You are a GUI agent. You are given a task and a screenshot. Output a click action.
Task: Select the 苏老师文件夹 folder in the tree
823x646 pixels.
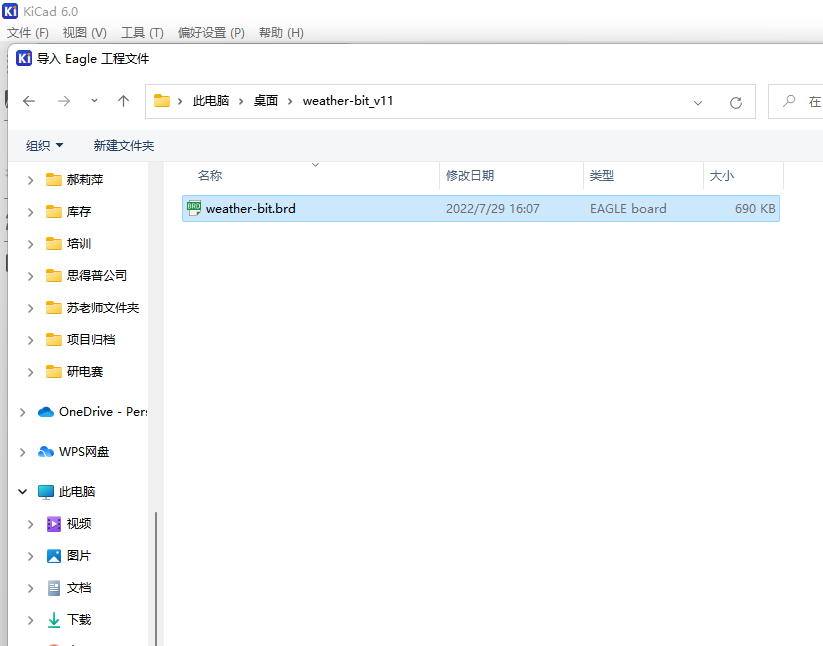click(x=103, y=308)
